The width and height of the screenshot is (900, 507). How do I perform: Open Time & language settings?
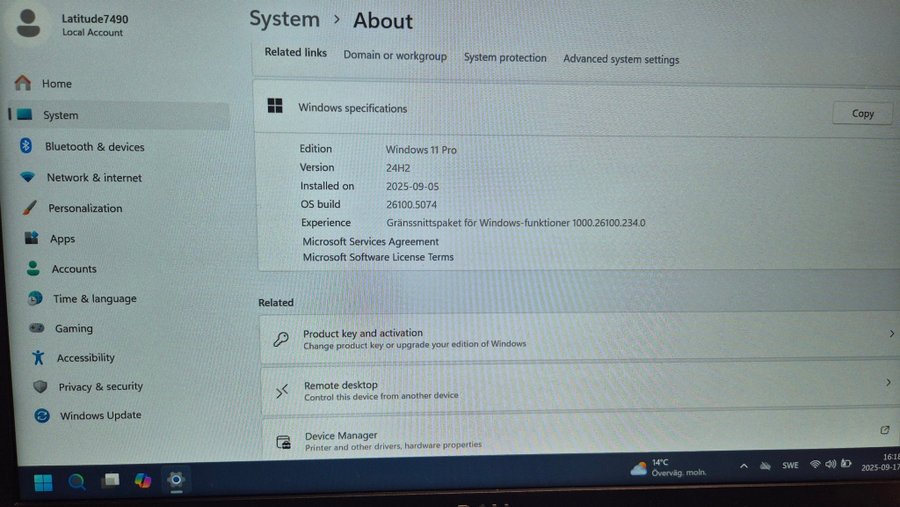[95, 299]
